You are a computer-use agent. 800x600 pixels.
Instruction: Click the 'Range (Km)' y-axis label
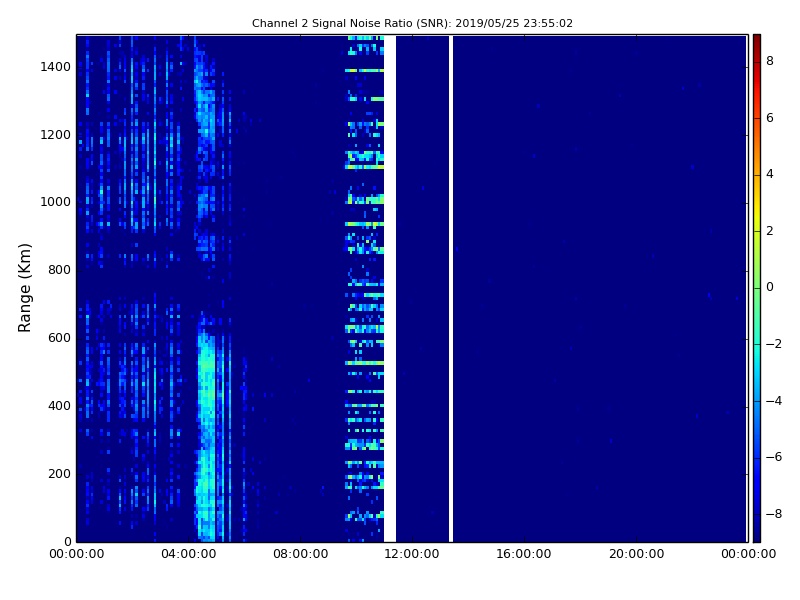[24, 288]
